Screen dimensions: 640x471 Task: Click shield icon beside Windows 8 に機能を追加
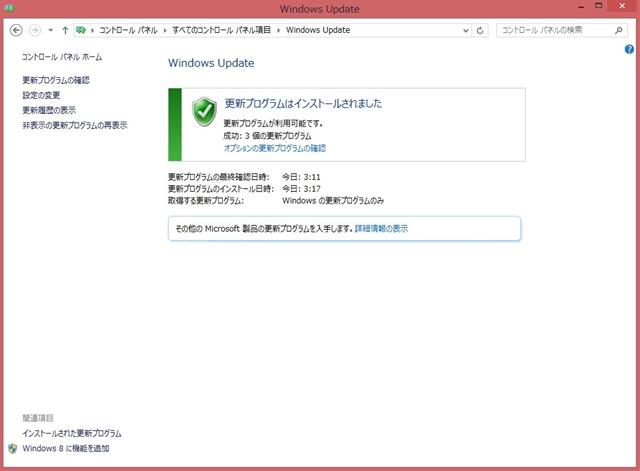(x=13, y=449)
